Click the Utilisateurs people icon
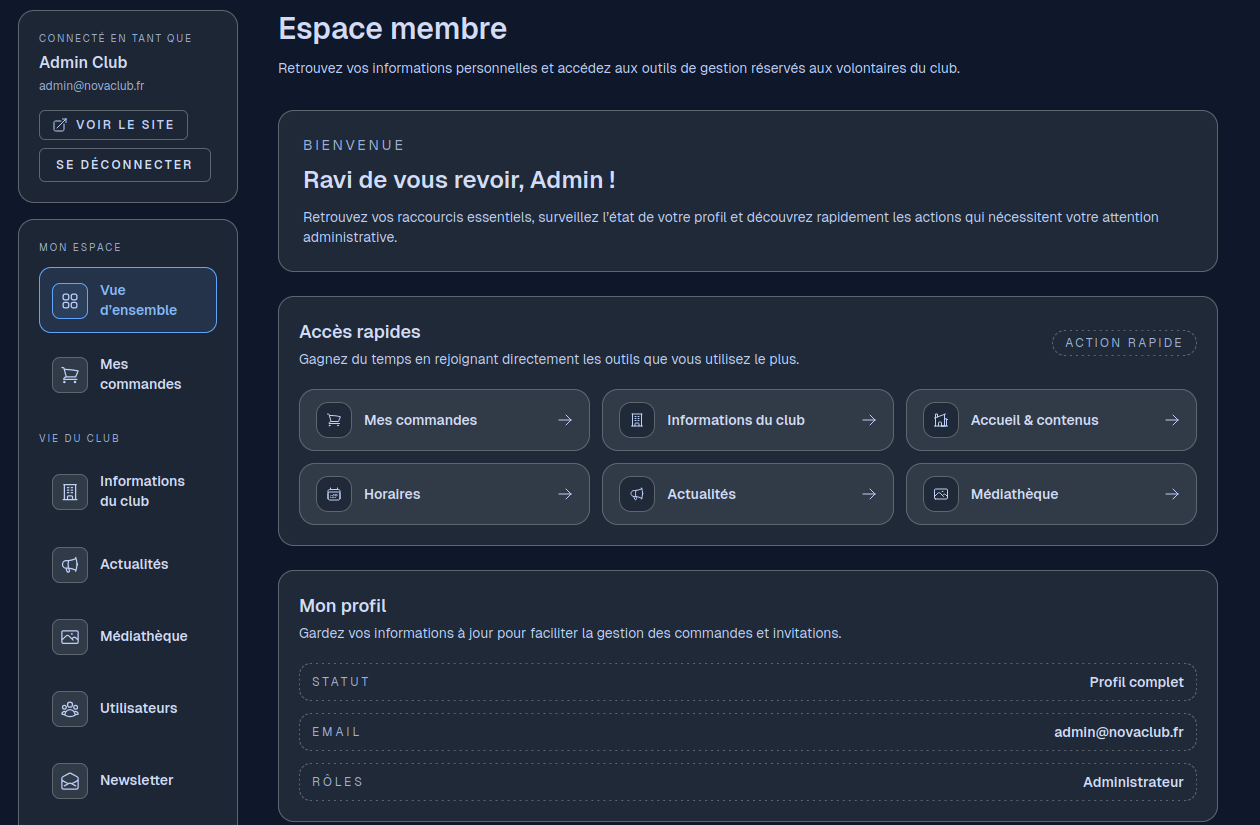This screenshot has width=1260, height=825. 70,709
